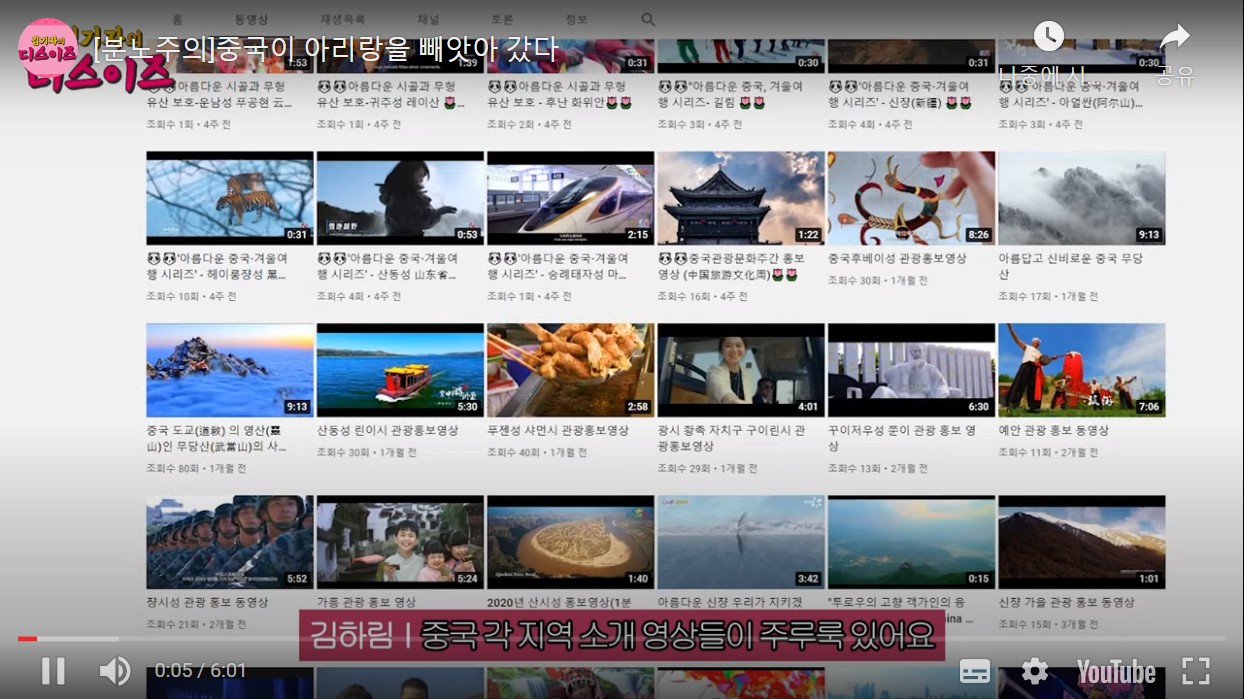The image size is (1244, 699).
Task: Click '중국후베이성 관광홍보영상' title
Action: point(897,258)
